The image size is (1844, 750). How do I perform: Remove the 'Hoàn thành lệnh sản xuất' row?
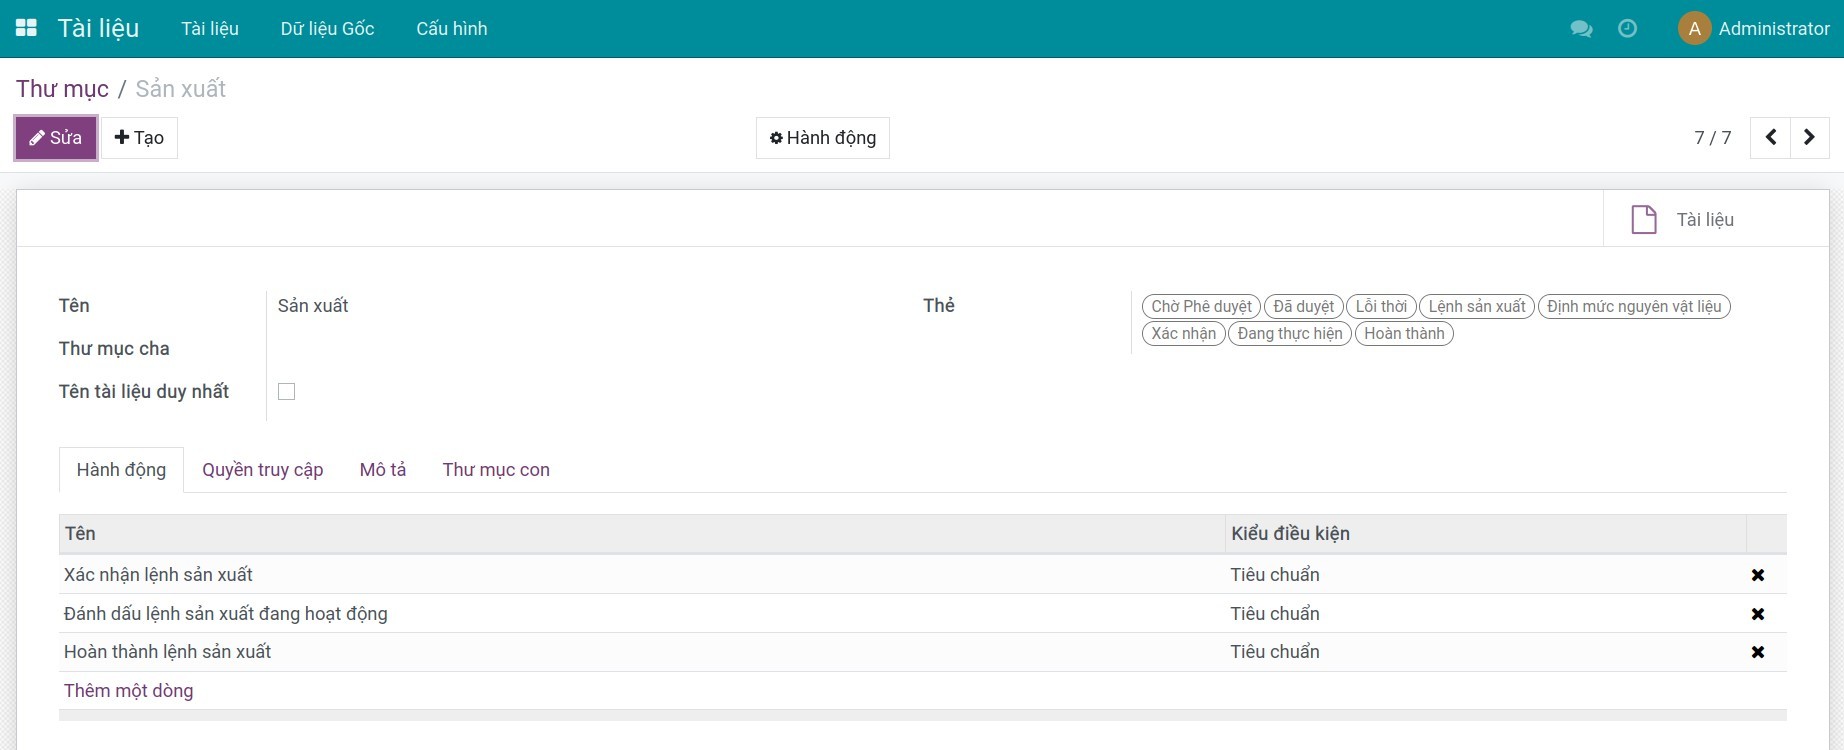tap(1757, 652)
